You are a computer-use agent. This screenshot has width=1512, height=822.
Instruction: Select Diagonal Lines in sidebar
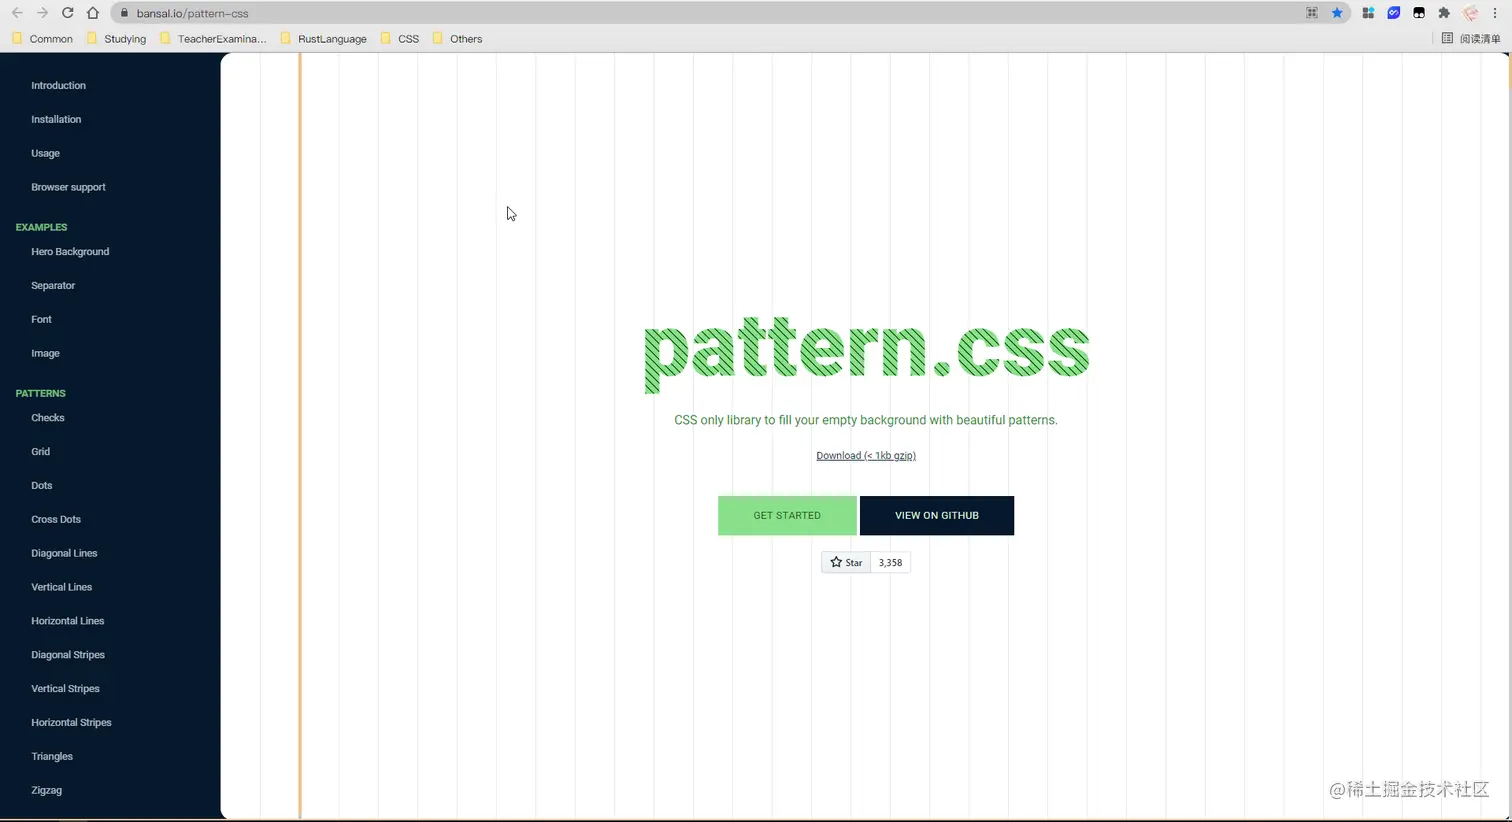(64, 554)
